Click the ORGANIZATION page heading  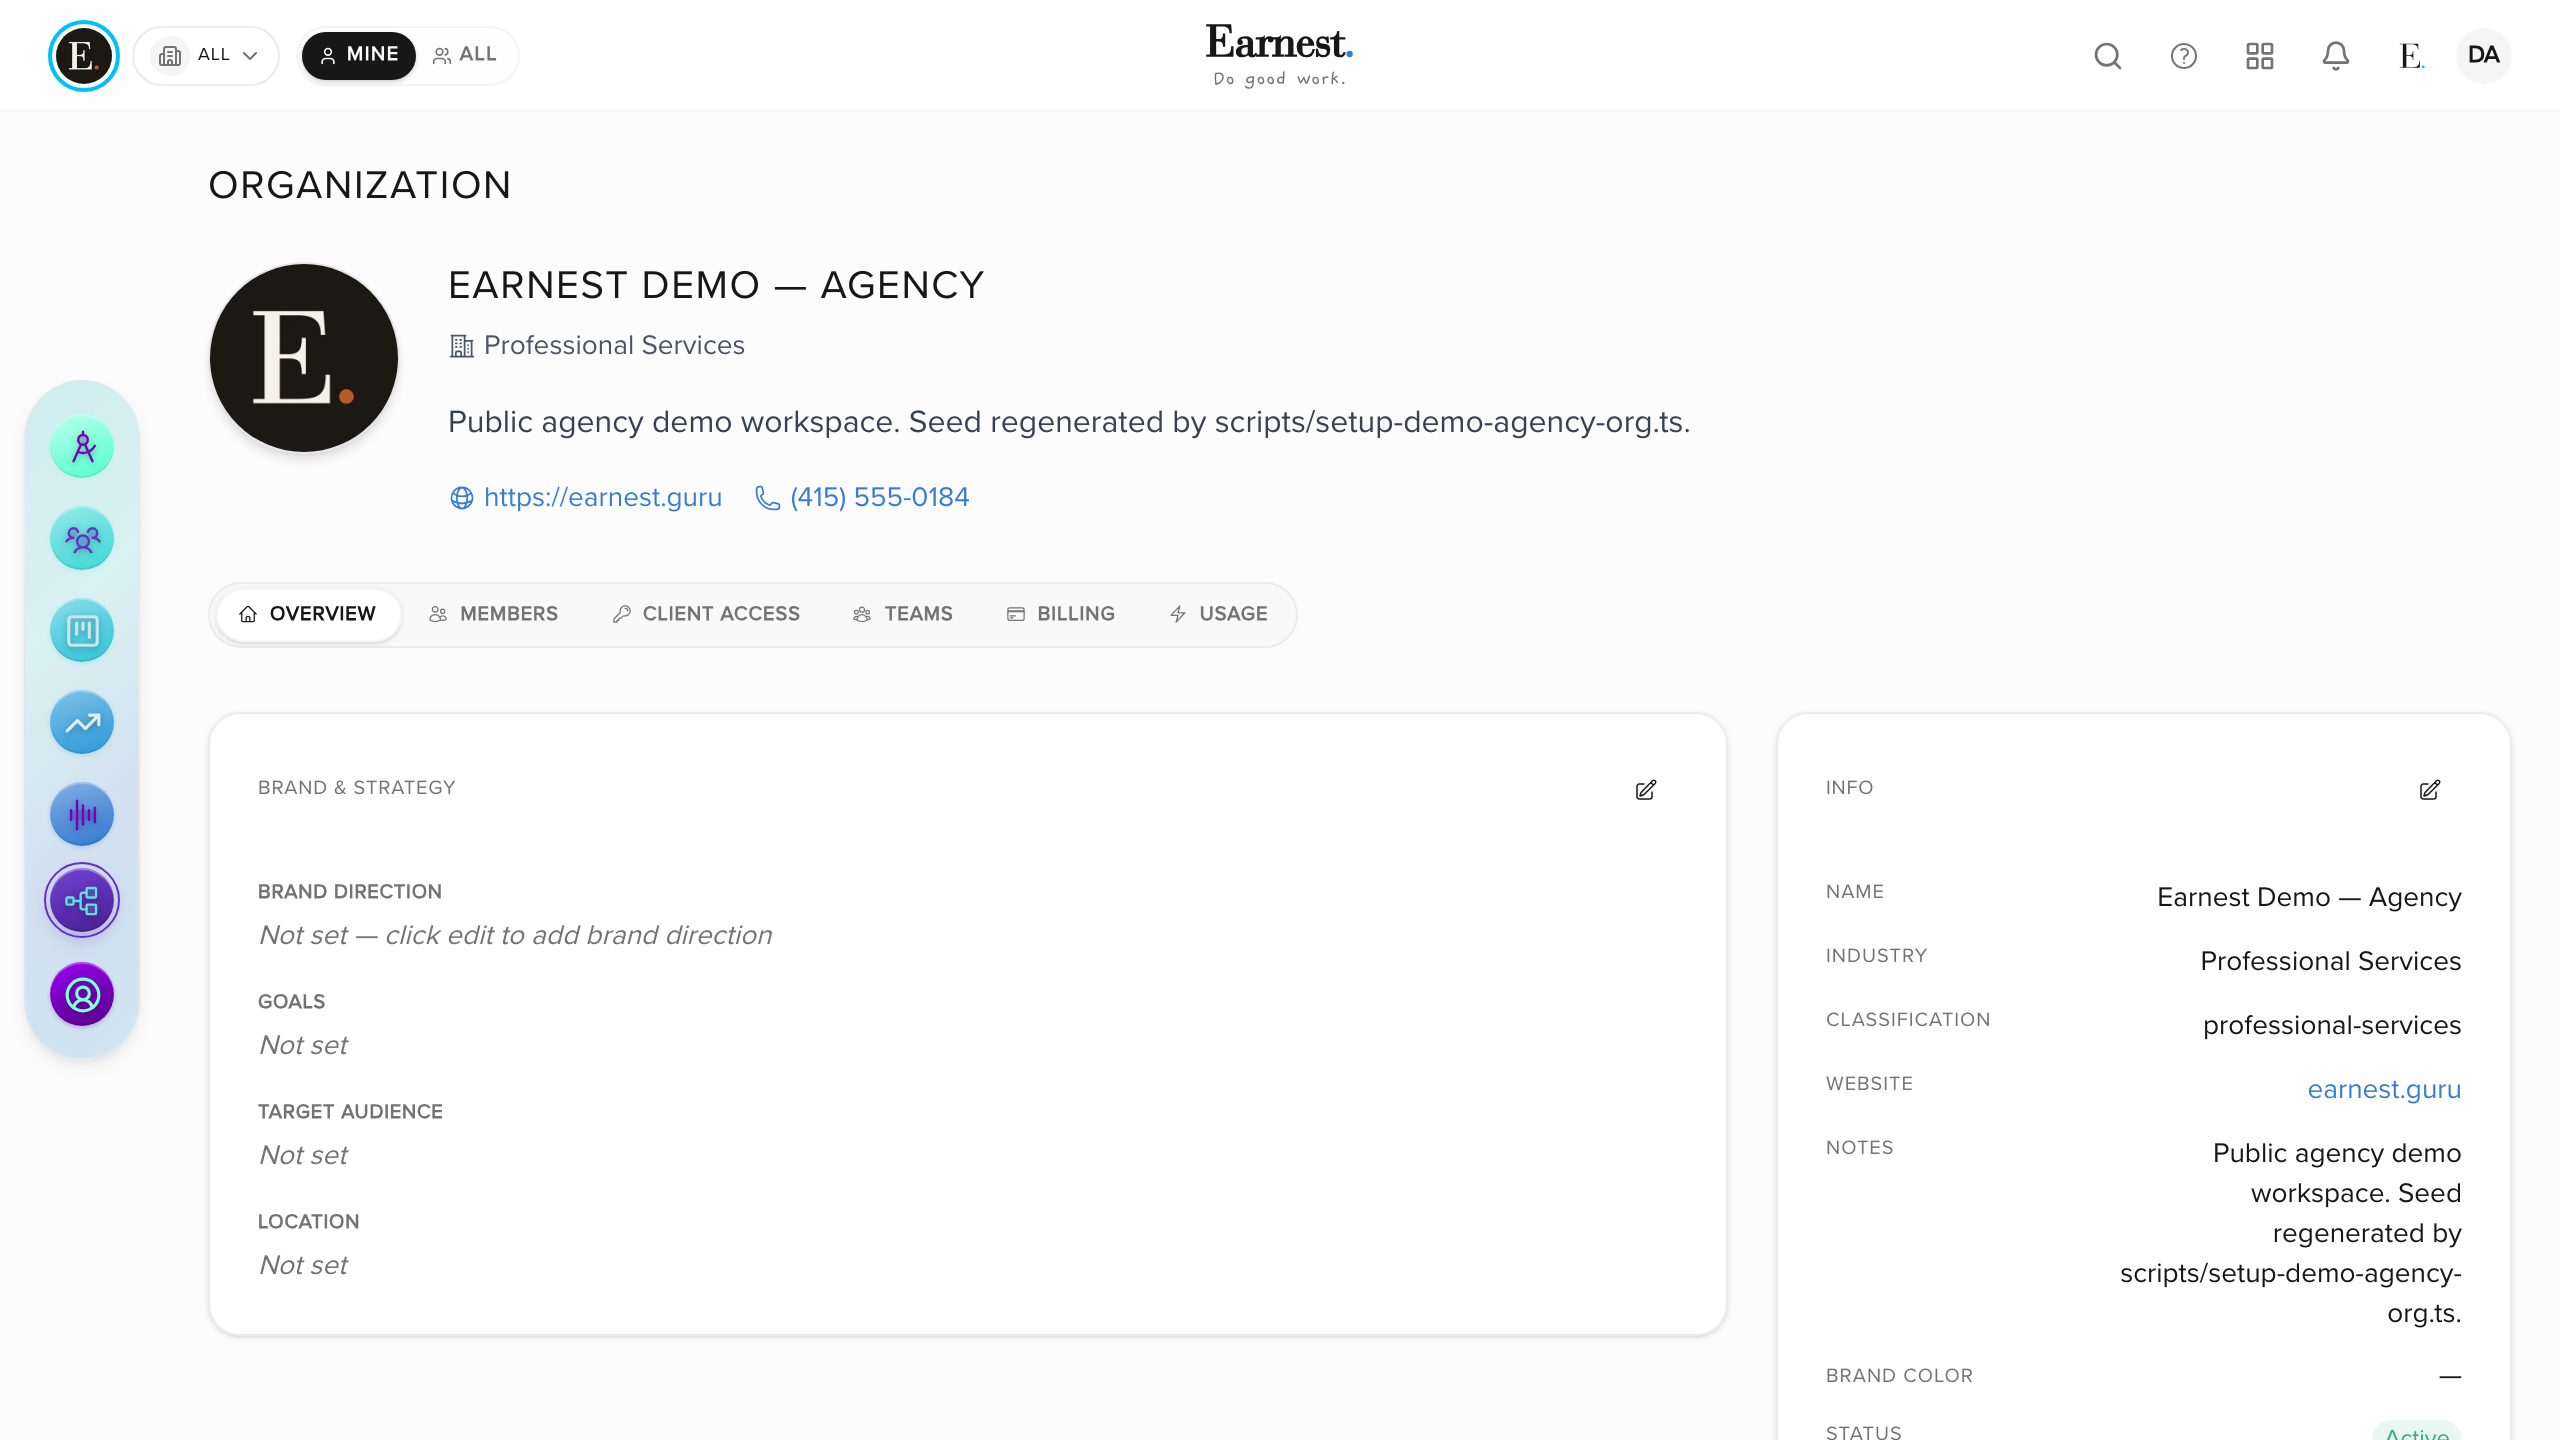coord(360,186)
